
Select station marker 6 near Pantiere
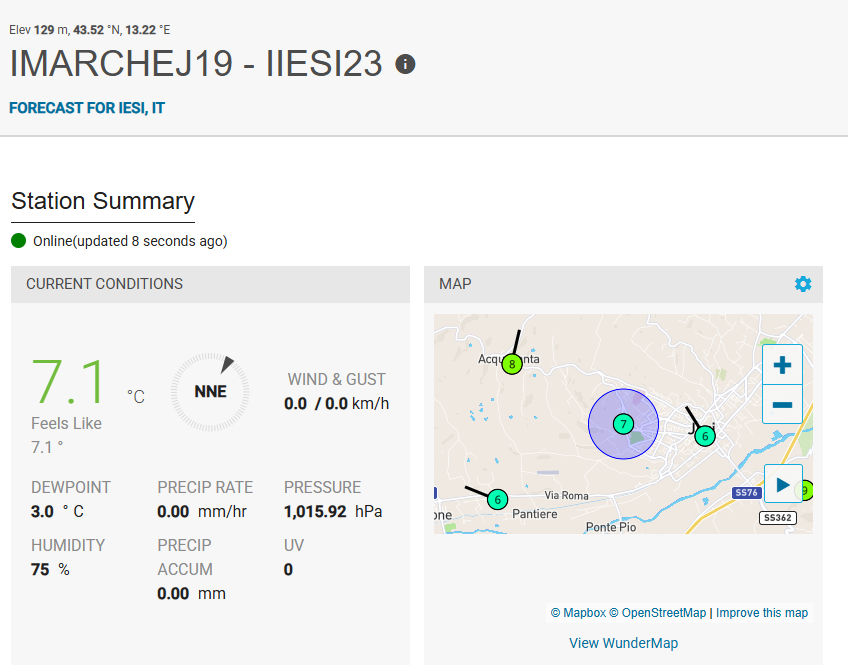tap(497, 498)
